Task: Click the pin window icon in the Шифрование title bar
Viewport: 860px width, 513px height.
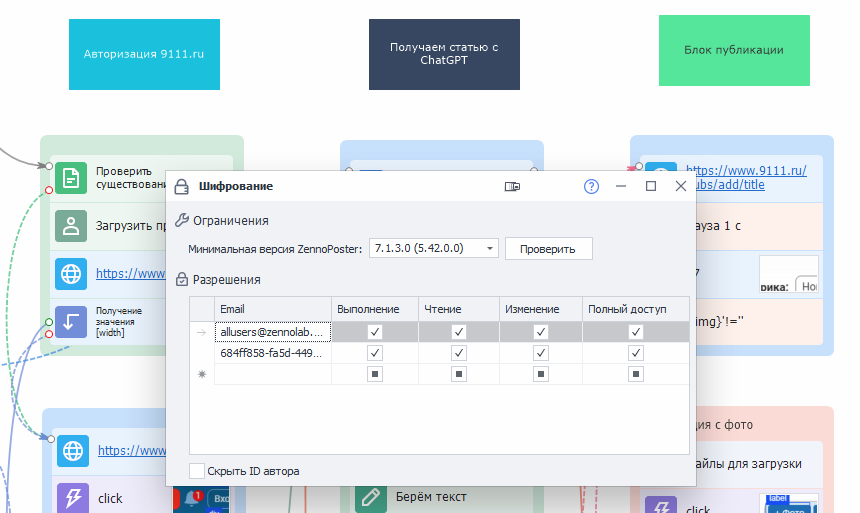Action: click(512, 187)
